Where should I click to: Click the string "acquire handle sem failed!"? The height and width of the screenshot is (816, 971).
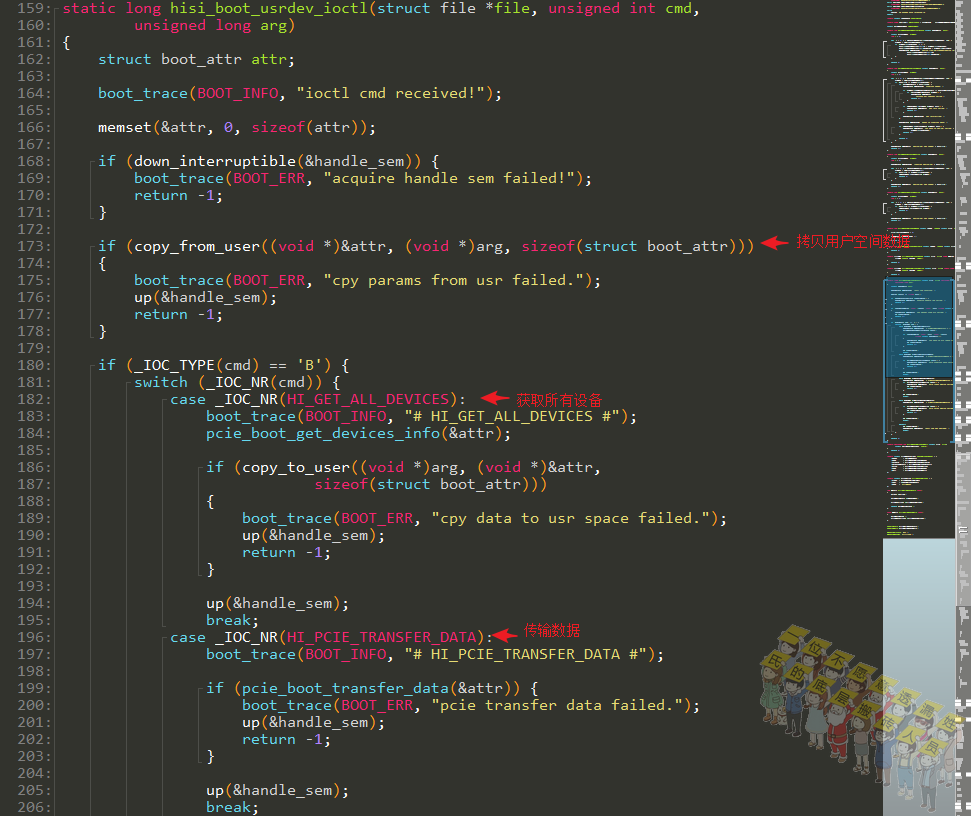tap(449, 178)
